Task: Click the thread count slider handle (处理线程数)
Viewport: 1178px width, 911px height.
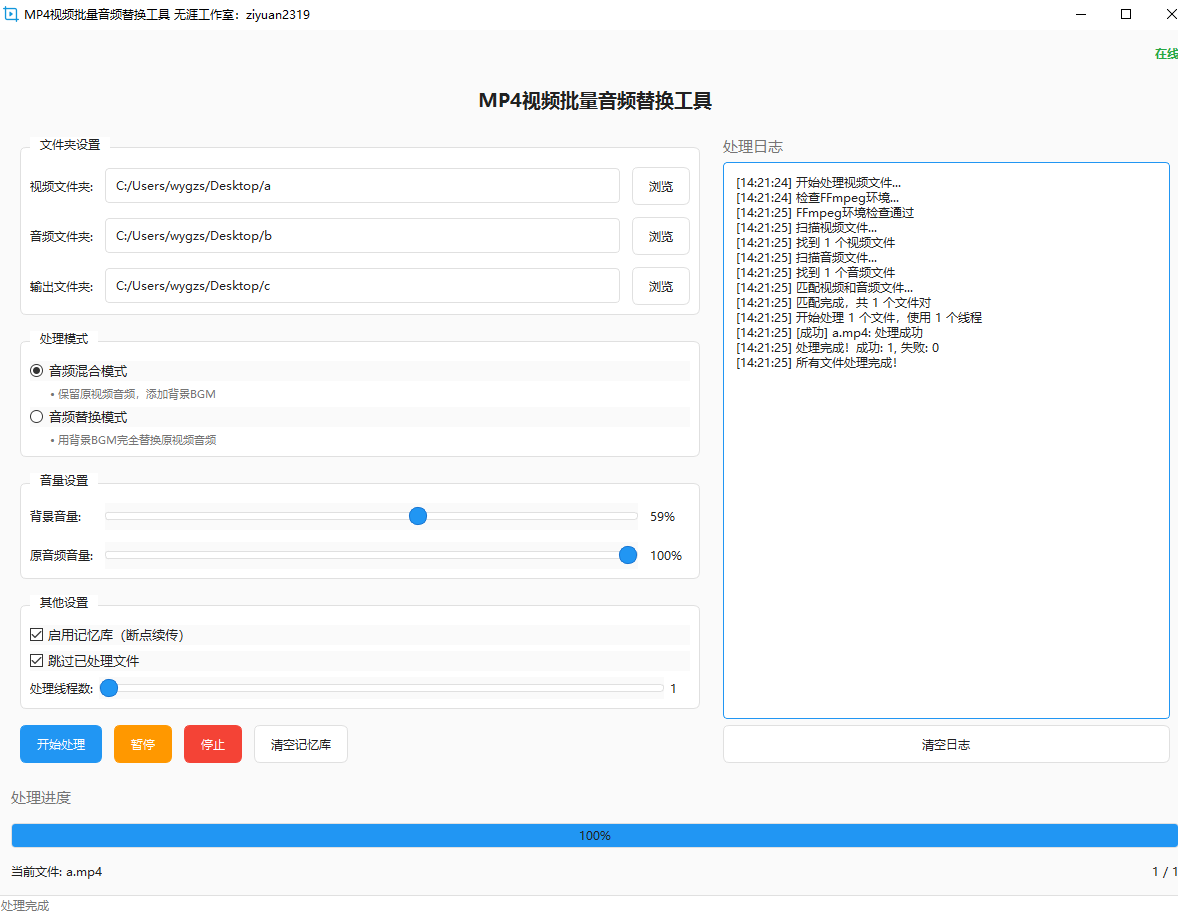Action: [109, 688]
